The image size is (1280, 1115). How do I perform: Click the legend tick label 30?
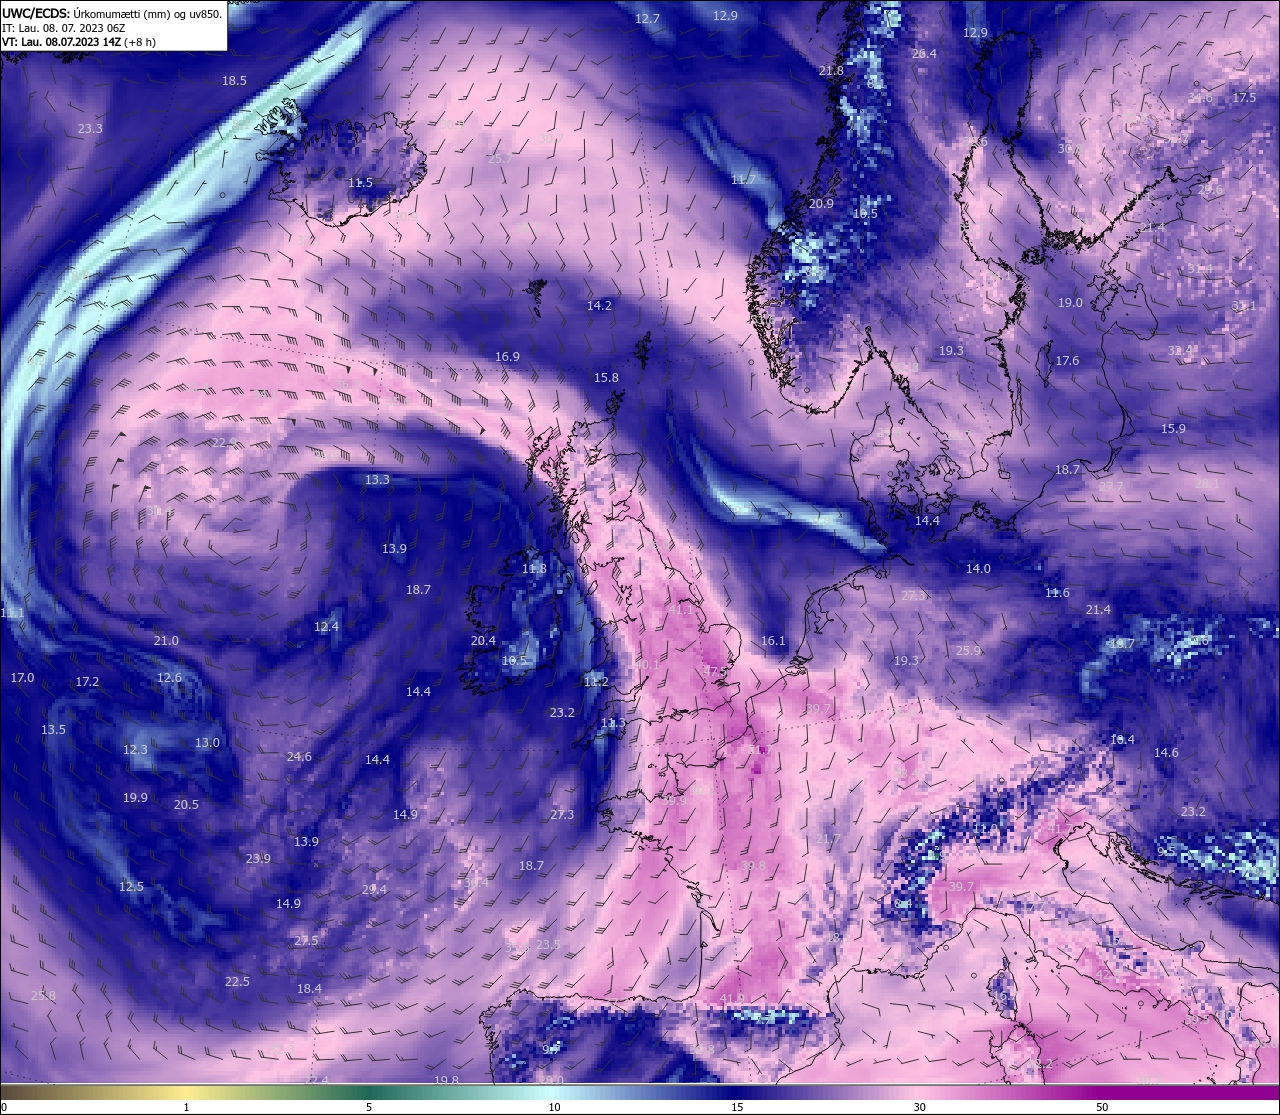919,1107
